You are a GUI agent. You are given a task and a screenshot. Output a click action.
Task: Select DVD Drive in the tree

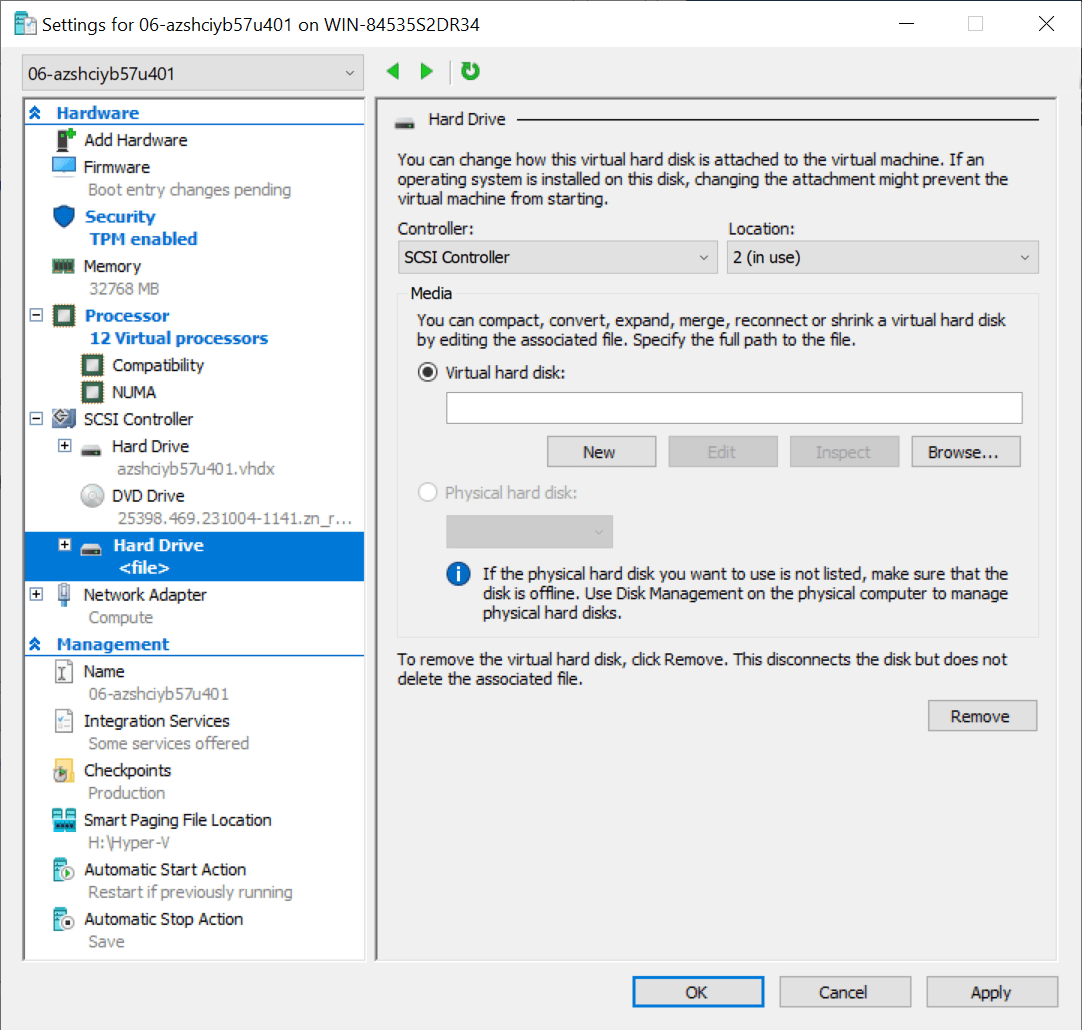click(148, 496)
